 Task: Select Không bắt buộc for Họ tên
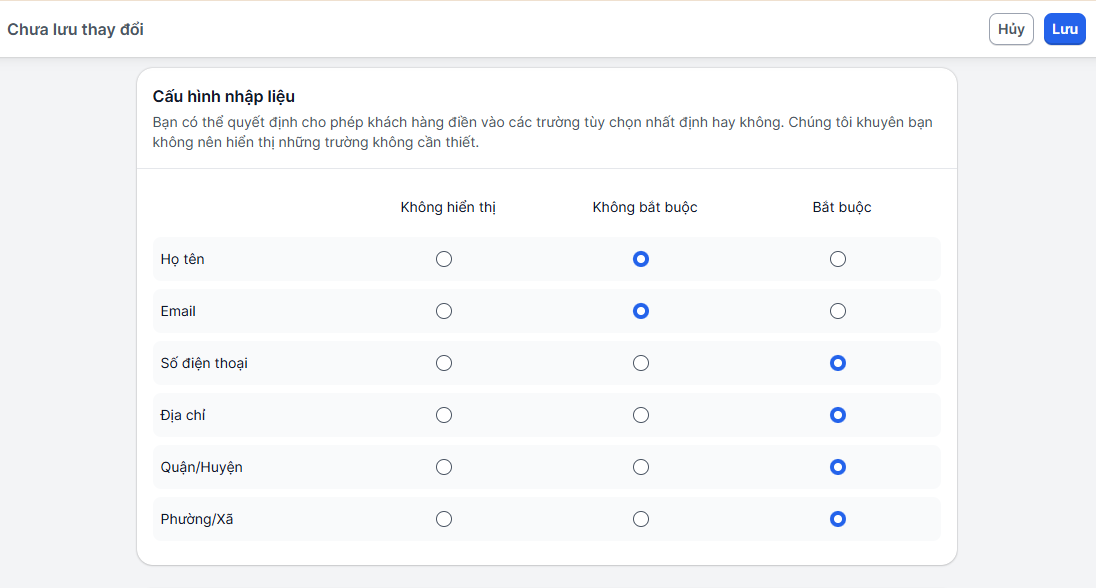641,259
